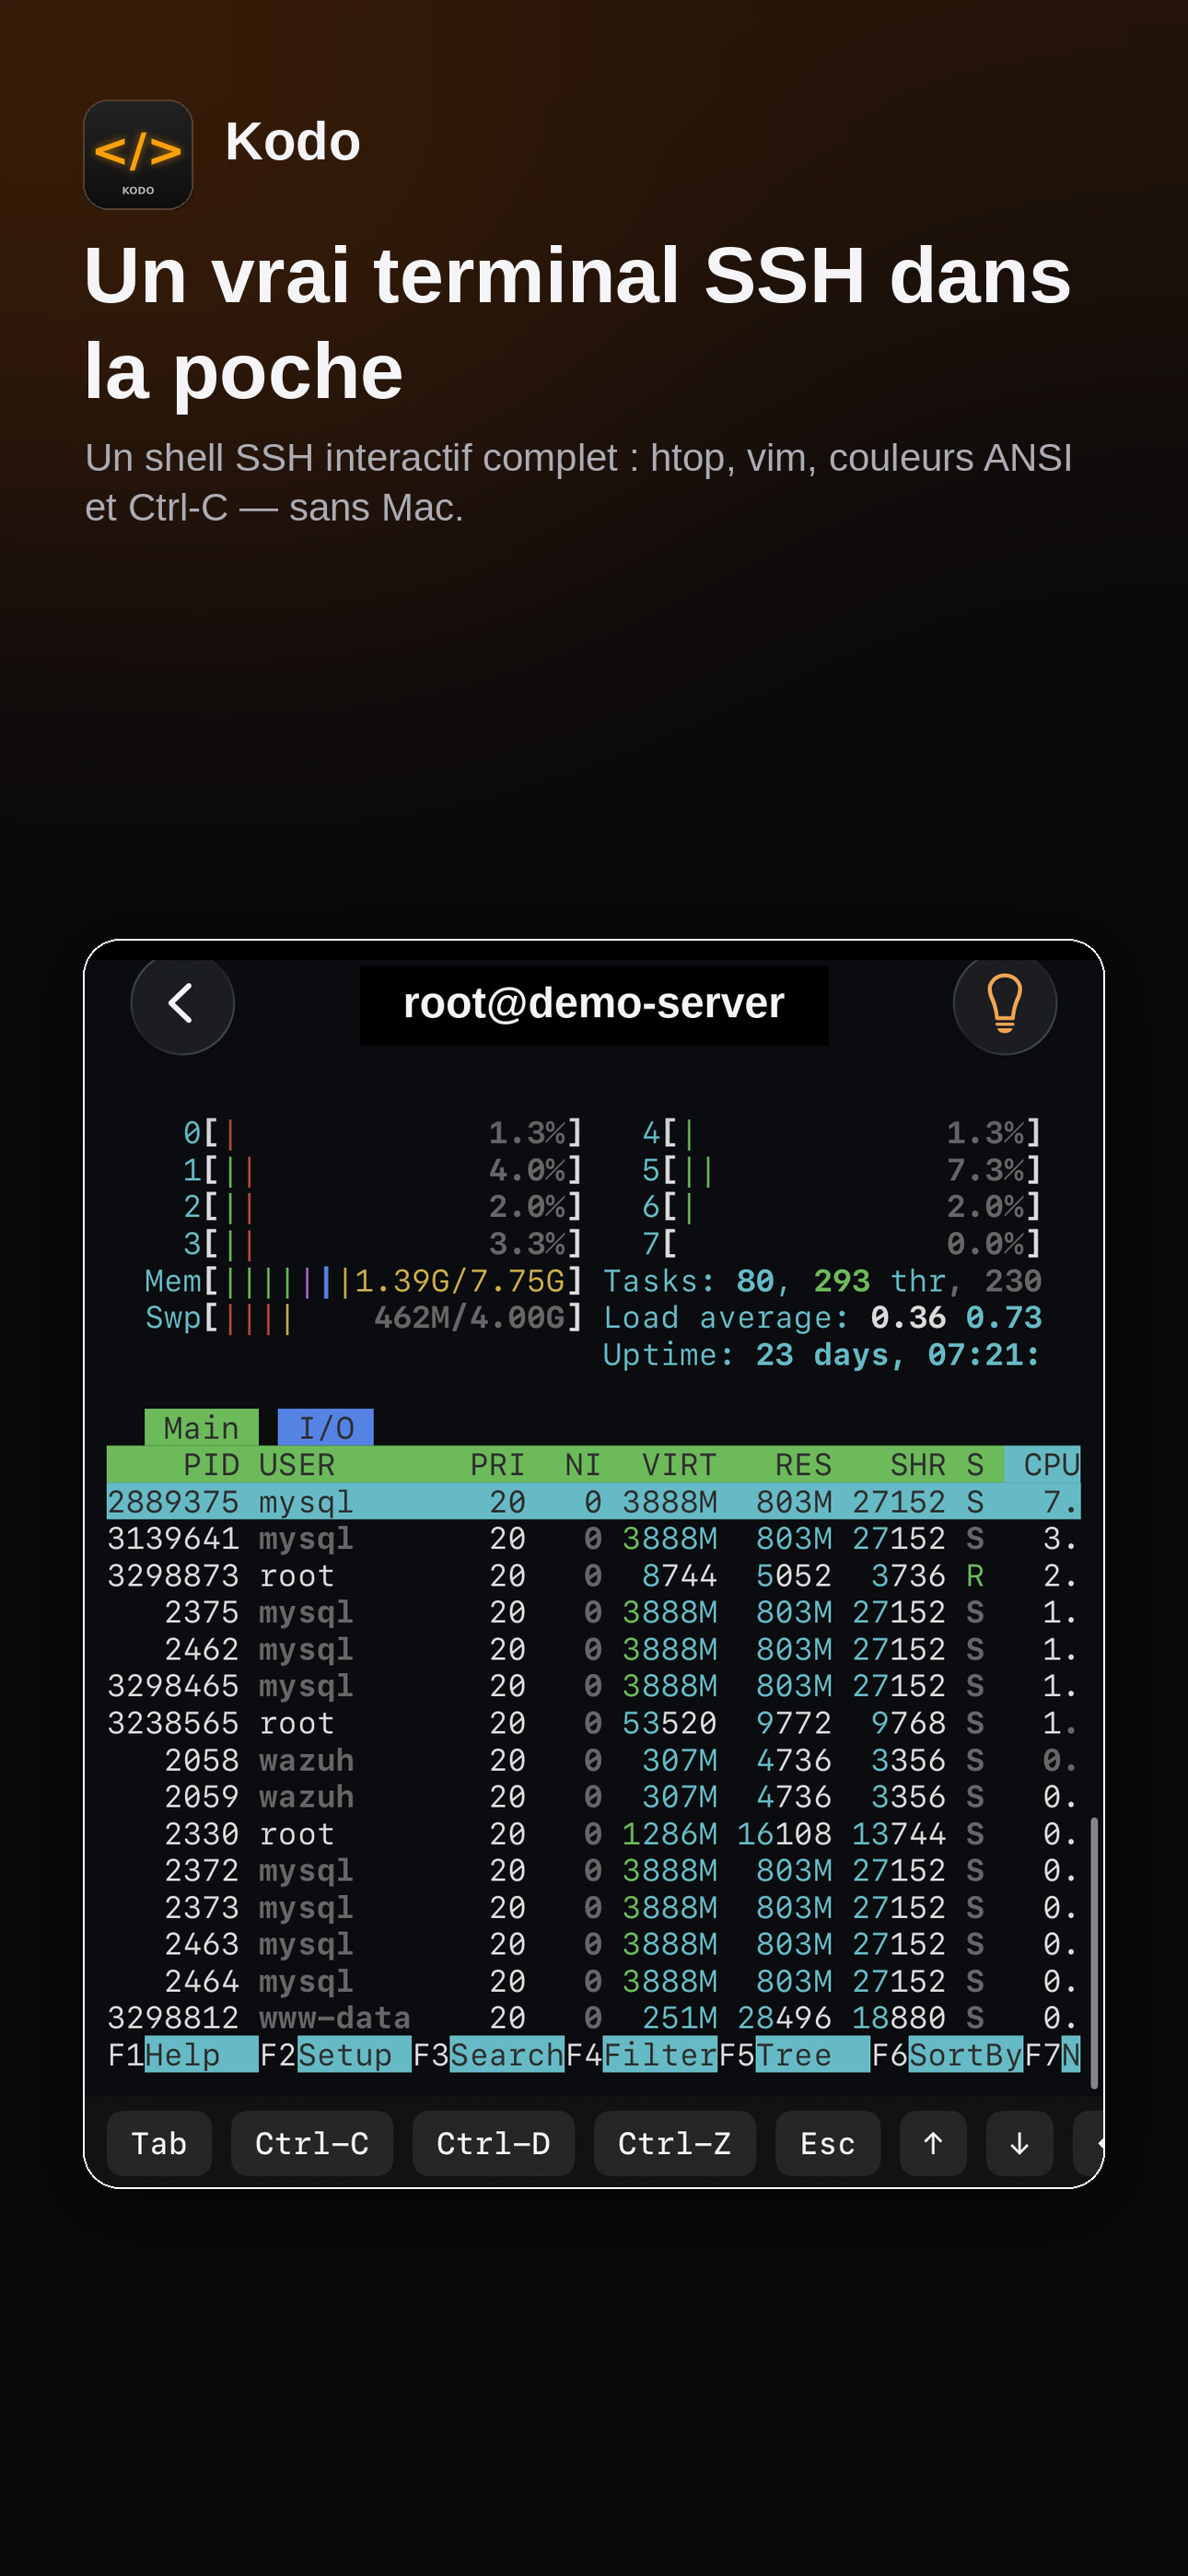Click F1 Help in htop footer
Image resolution: width=1188 pixels, height=2576 pixels.
(x=182, y=2055)
